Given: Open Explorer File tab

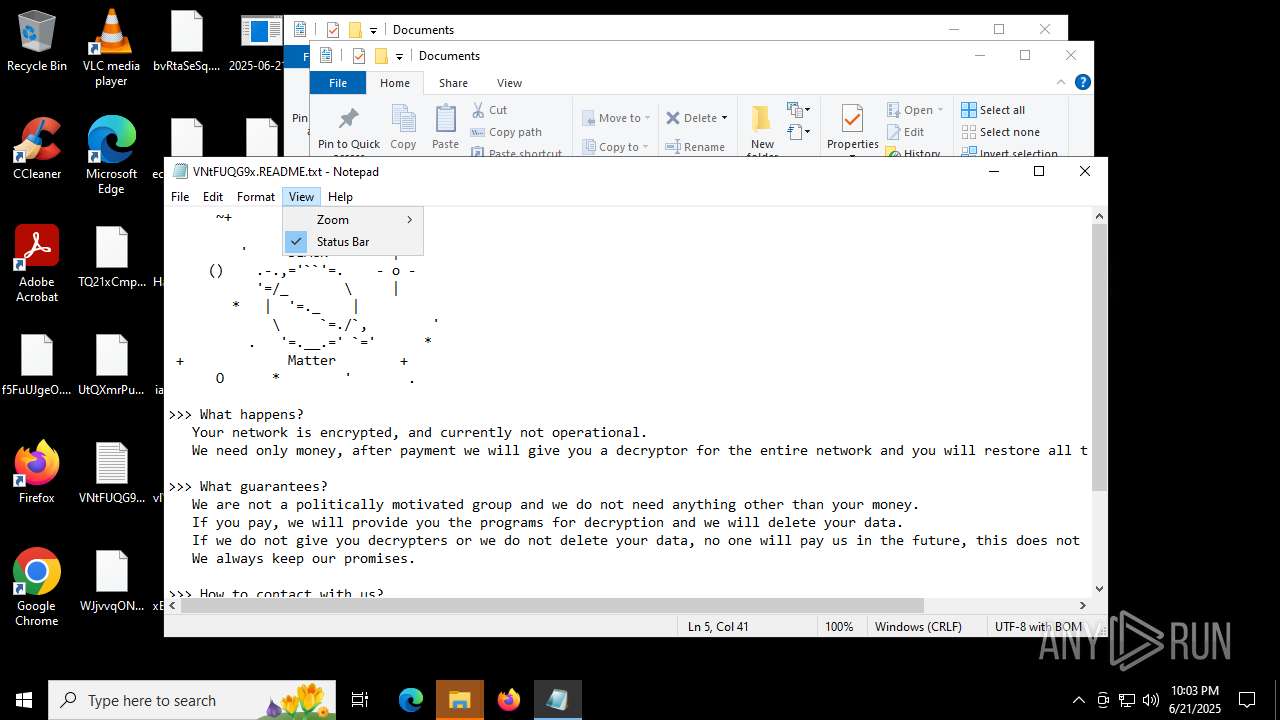Looking at the screenshot, I should pos(338,83).
